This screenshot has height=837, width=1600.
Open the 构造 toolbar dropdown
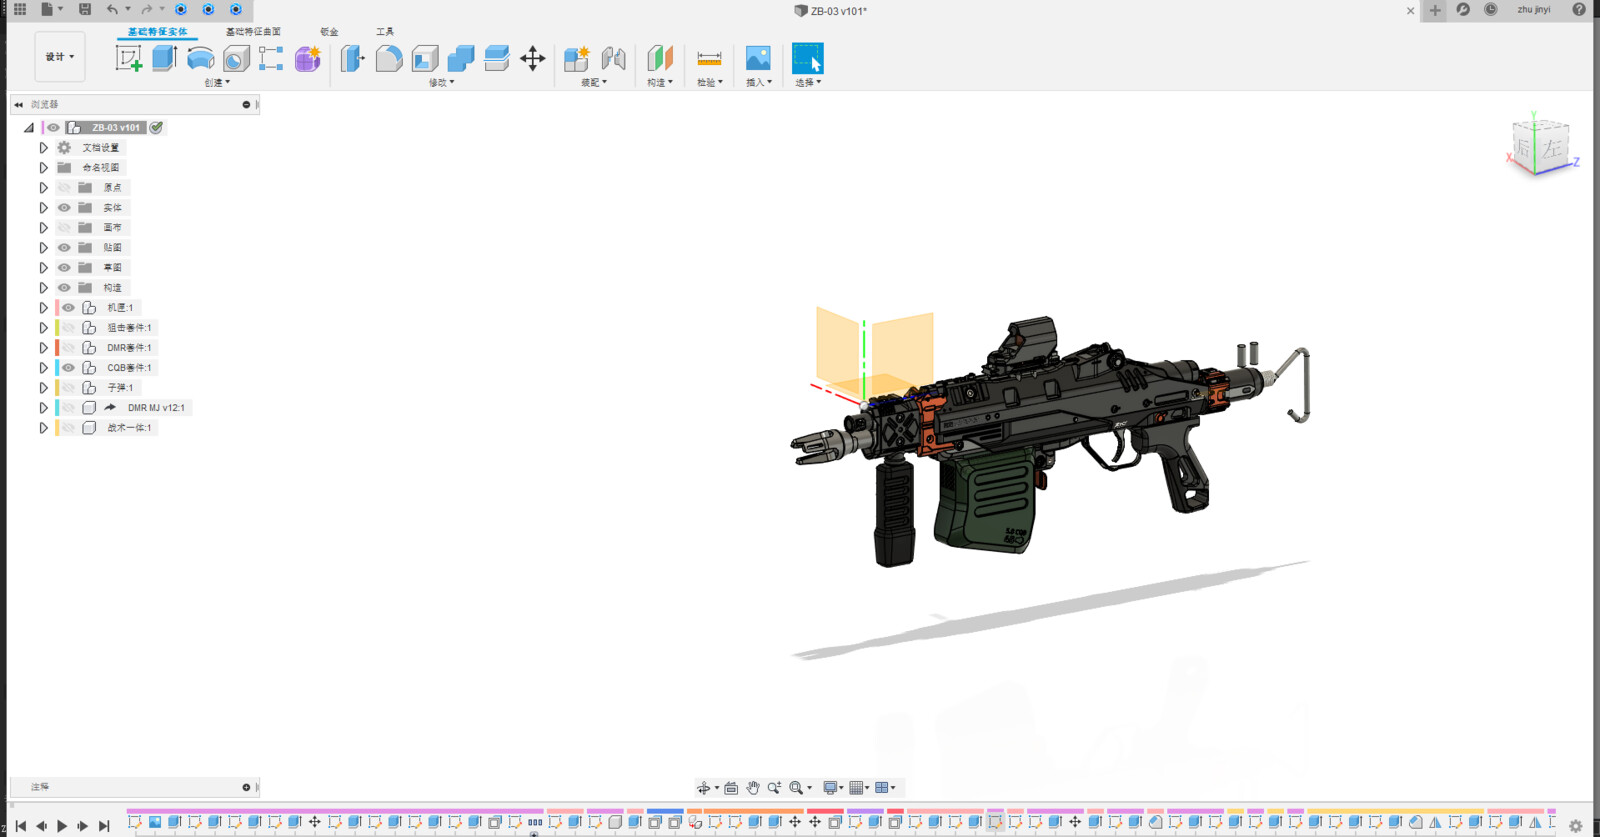(x=660, y=83)
